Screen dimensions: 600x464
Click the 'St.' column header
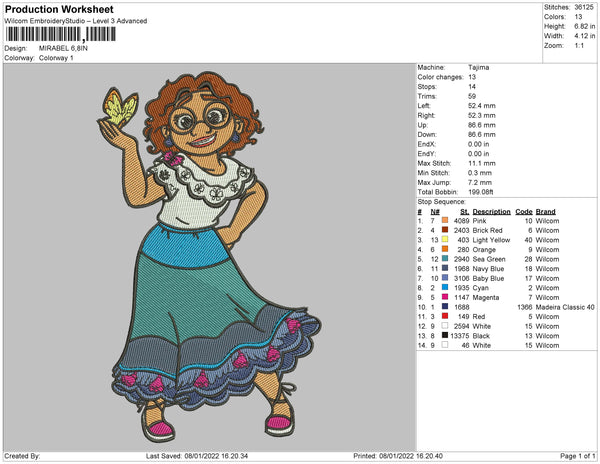tap(465, 212)
